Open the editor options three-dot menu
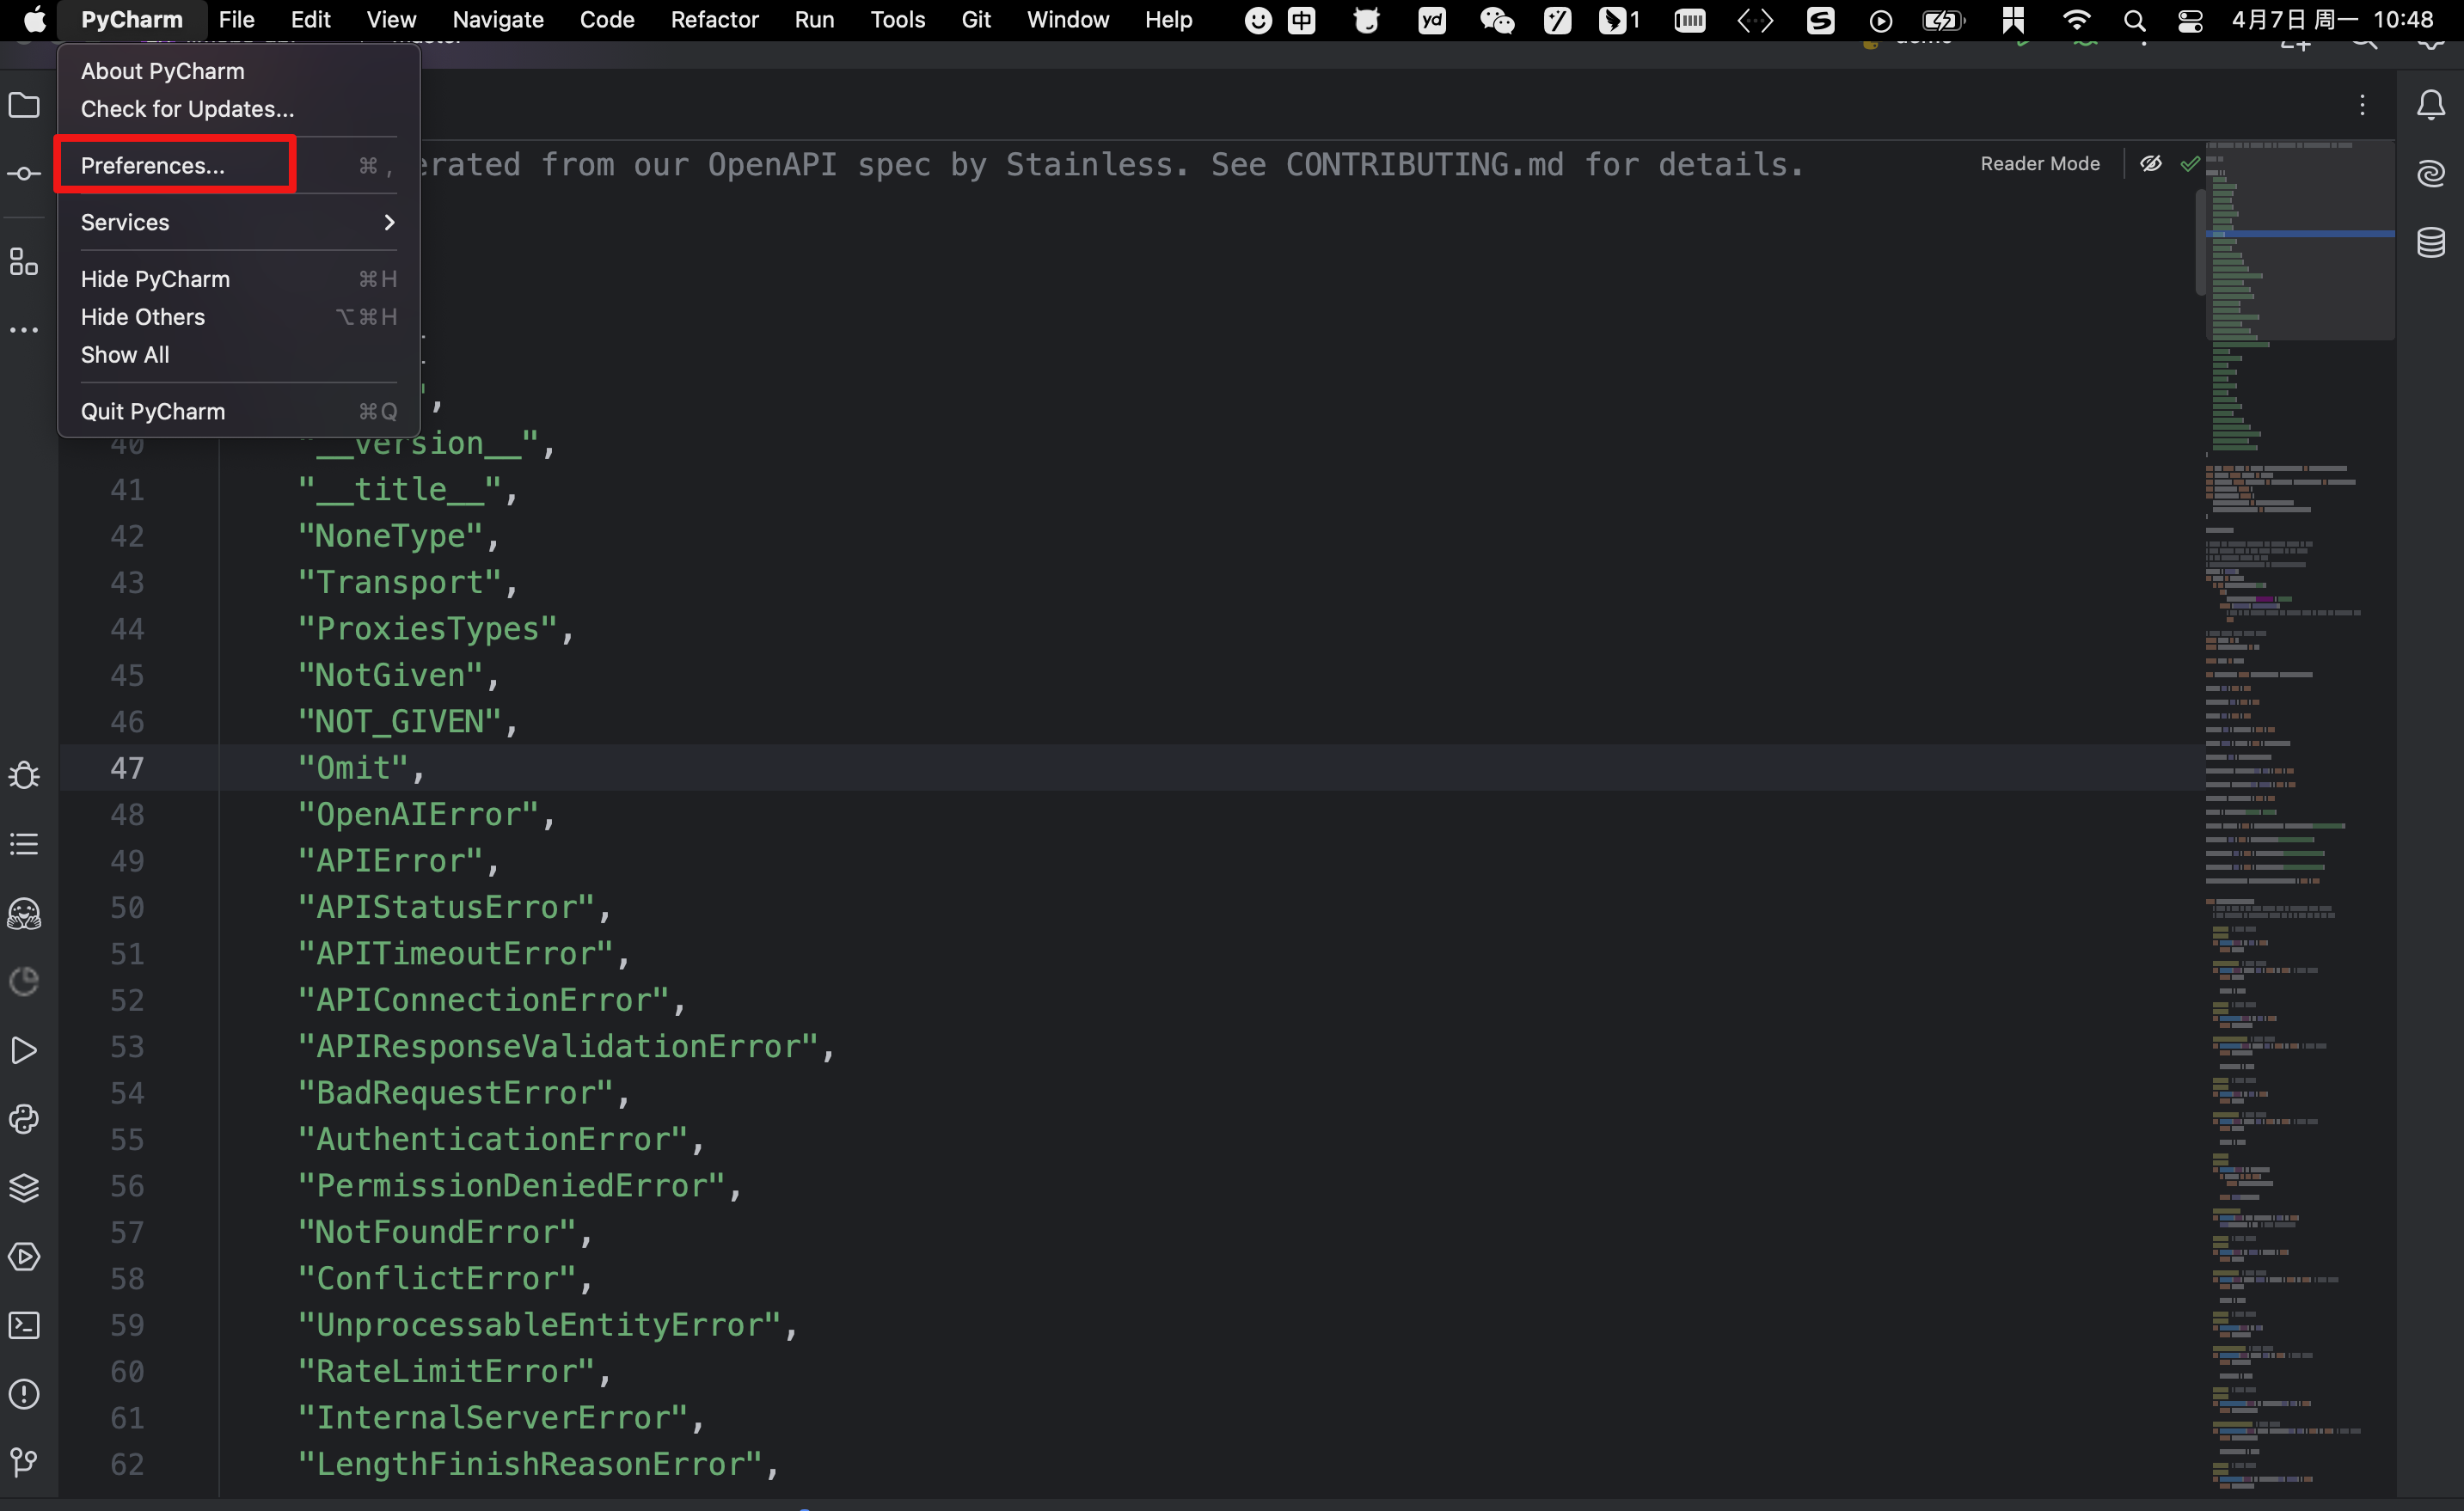2464x1511 pixels. [2362, 105]
